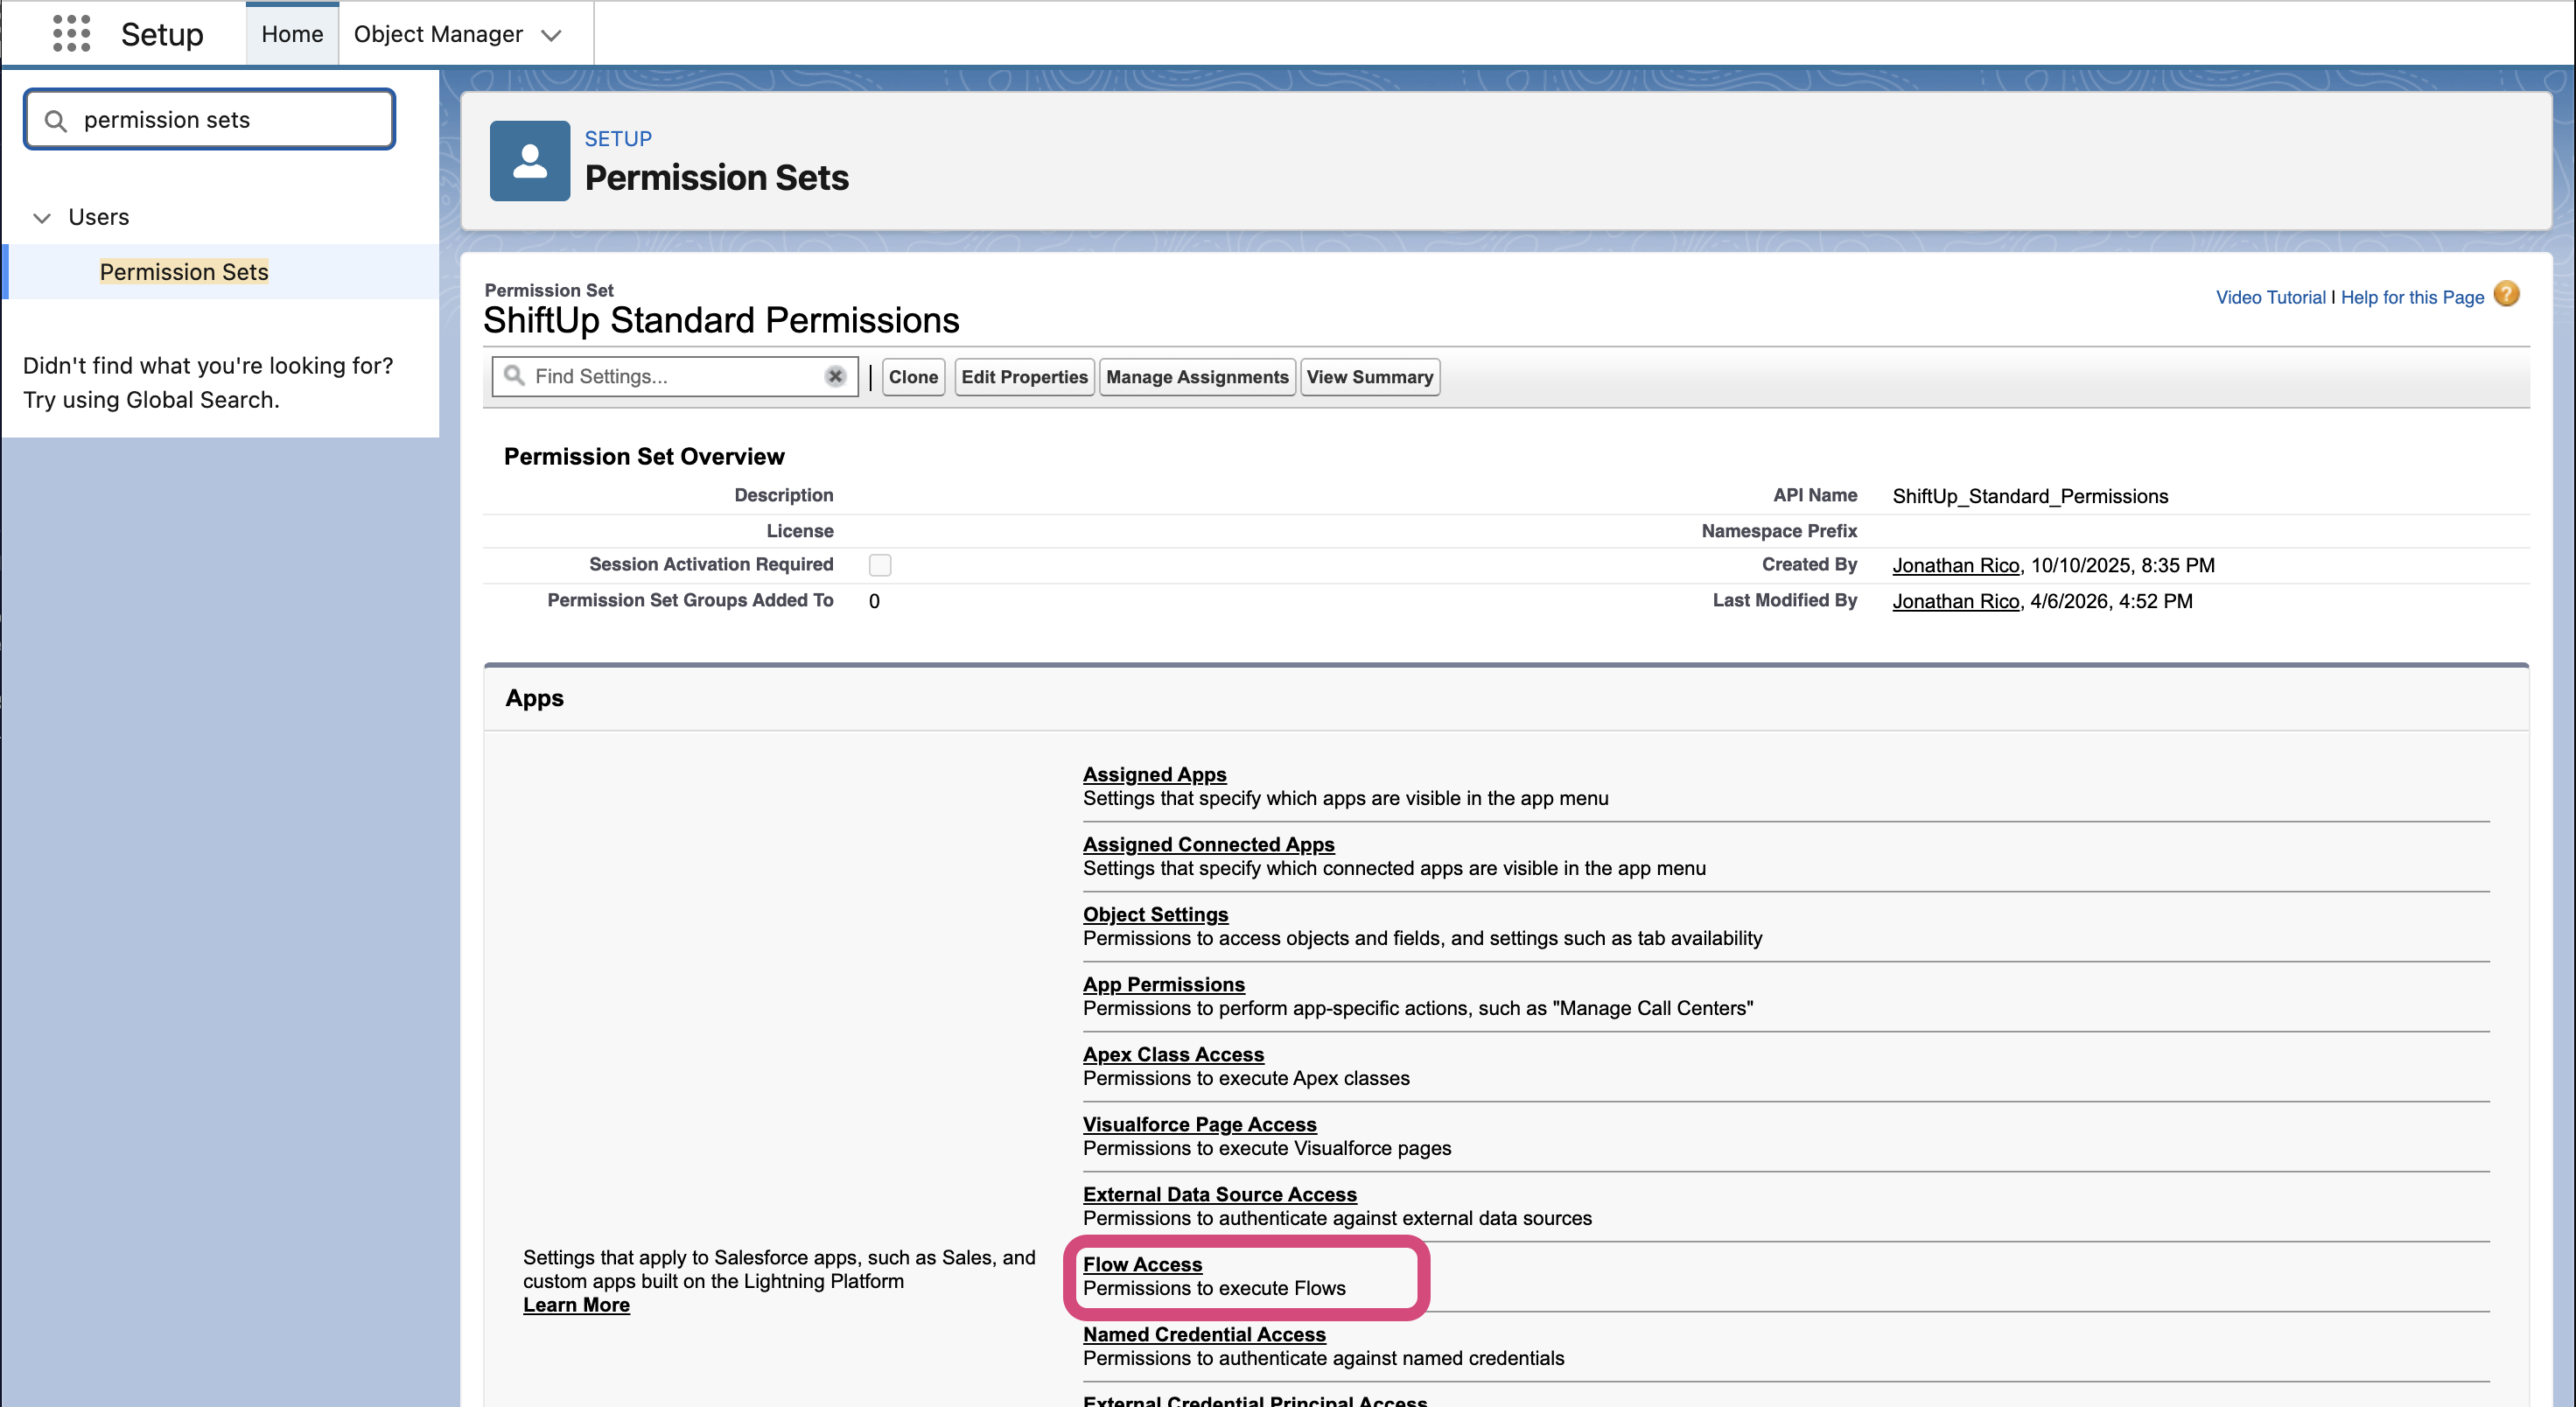Click the View Summary button
This screenshot has height=1407, width=2576.
click(1369, 377)
